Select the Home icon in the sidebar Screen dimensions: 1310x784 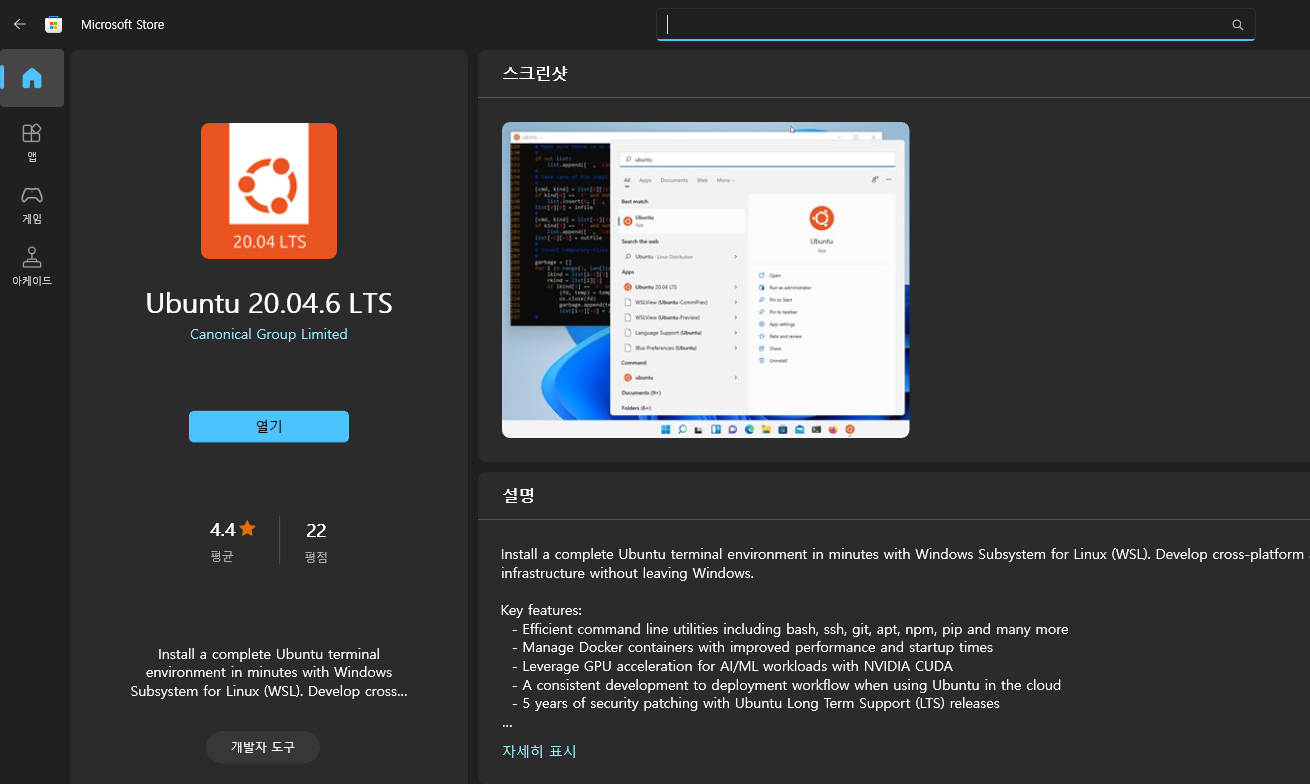click(x=32, y=77)
